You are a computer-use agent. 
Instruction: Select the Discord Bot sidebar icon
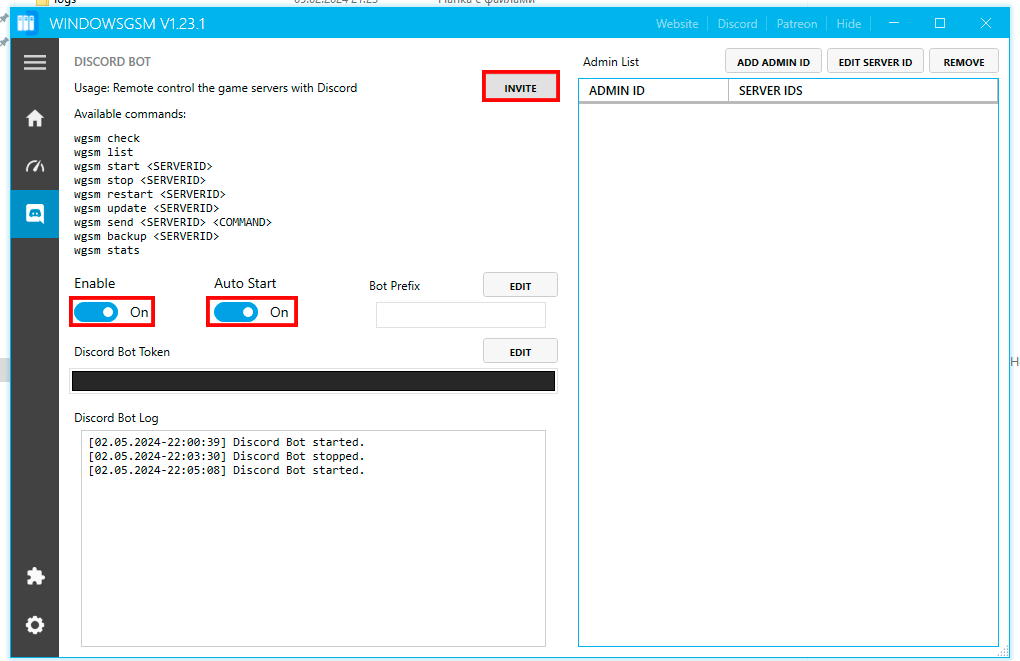point(34,213)
